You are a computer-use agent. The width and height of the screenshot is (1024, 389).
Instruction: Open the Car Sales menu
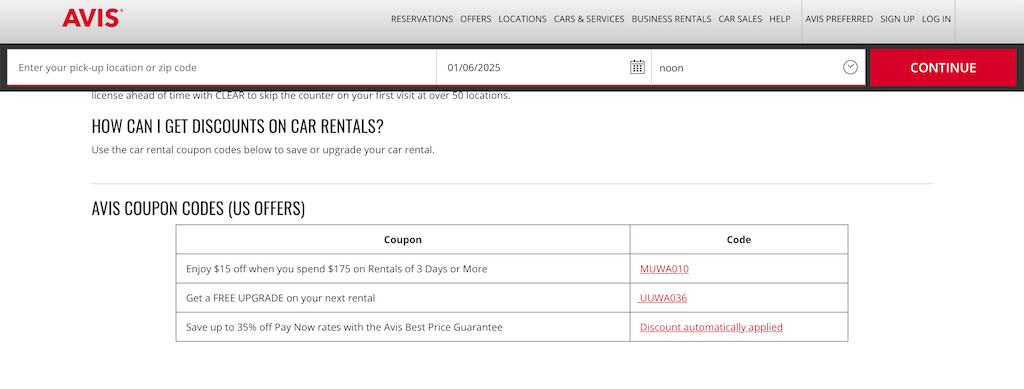740,19
